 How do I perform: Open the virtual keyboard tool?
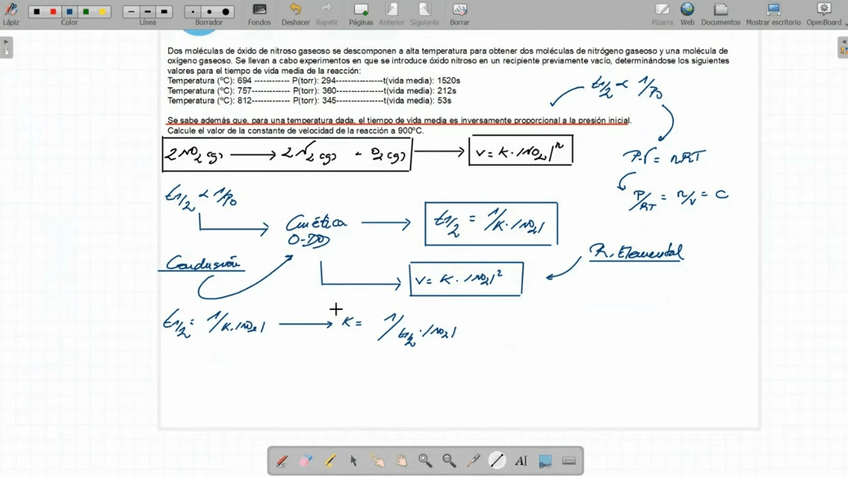[x=568, y=461]
